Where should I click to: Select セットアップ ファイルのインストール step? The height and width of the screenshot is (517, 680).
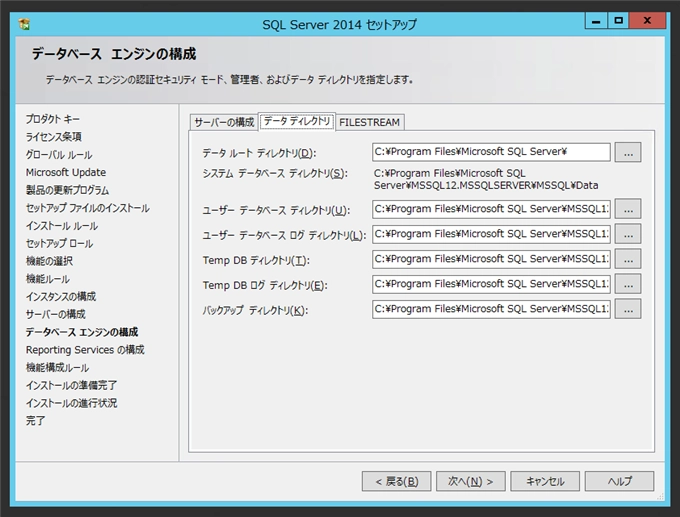click(x=88, y=208)
